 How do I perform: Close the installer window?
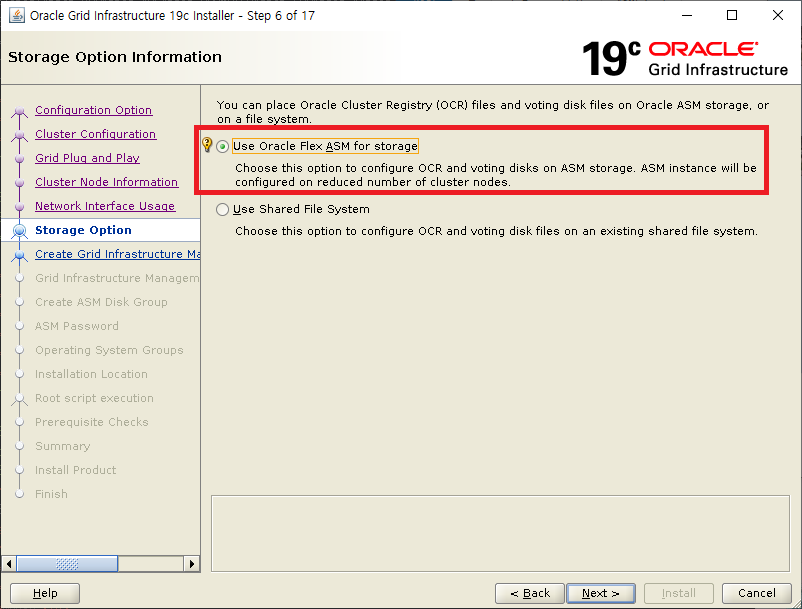pos(777,15)
